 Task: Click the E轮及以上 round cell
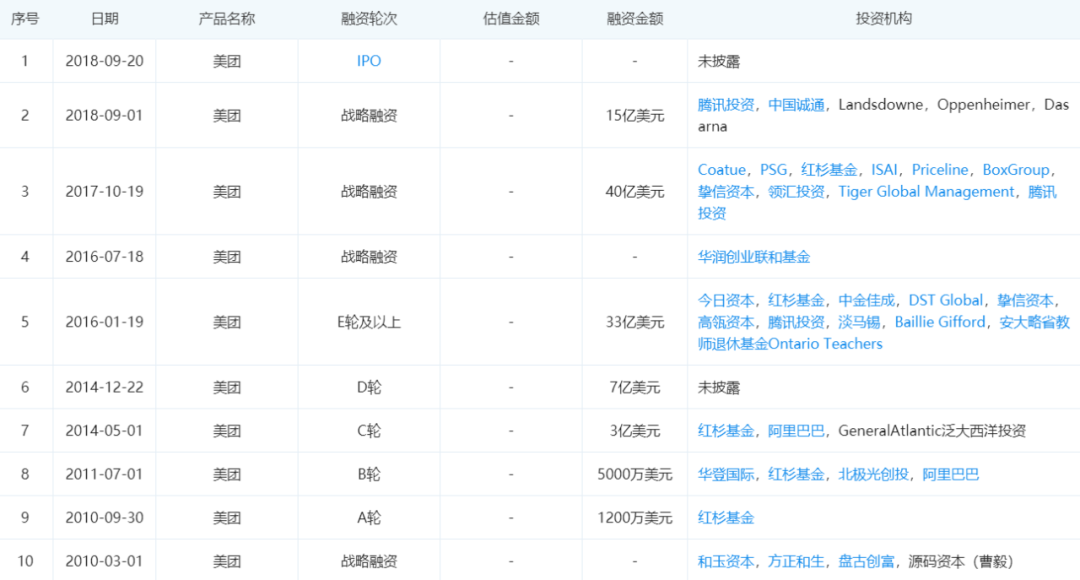369,322
